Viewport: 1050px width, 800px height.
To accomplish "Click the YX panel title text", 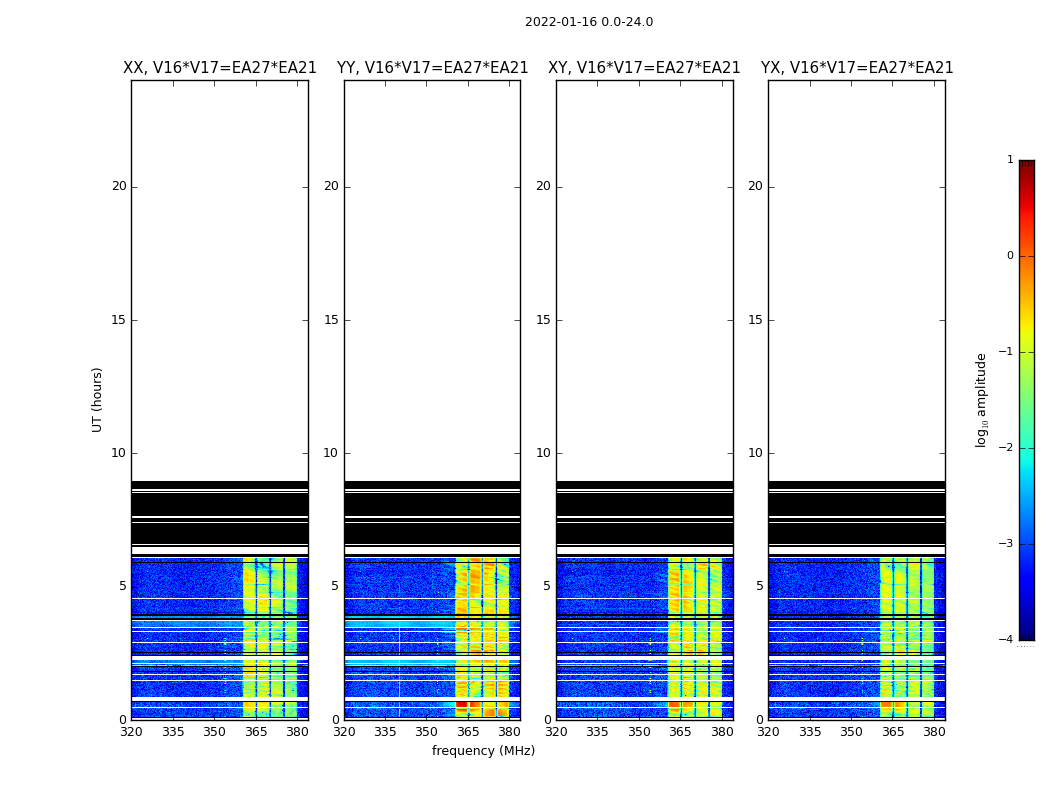I will 856,68.
